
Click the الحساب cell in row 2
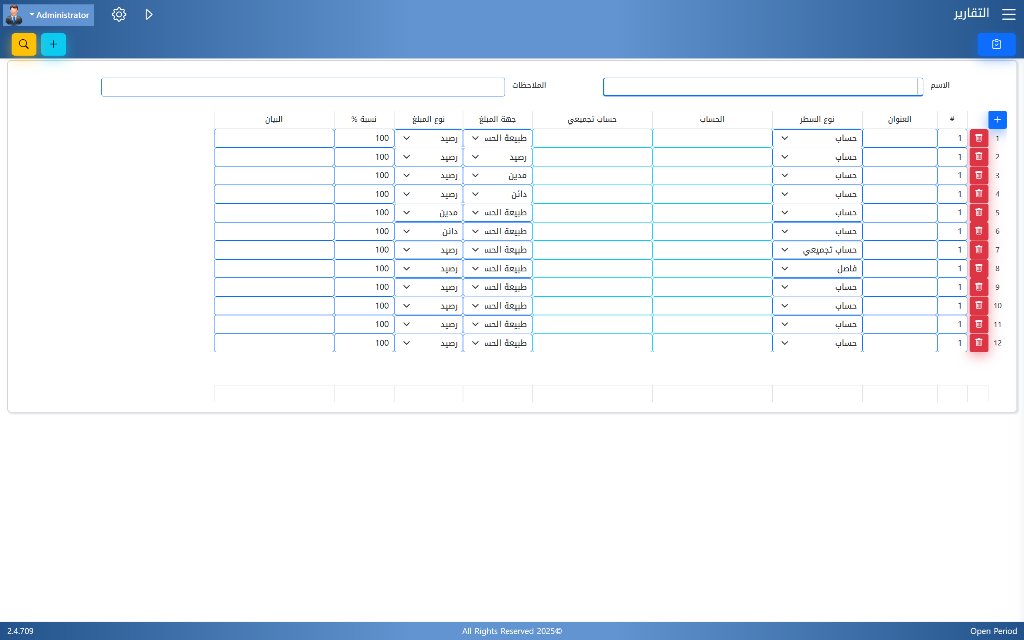pyautogui.click(x=712, y=157)
